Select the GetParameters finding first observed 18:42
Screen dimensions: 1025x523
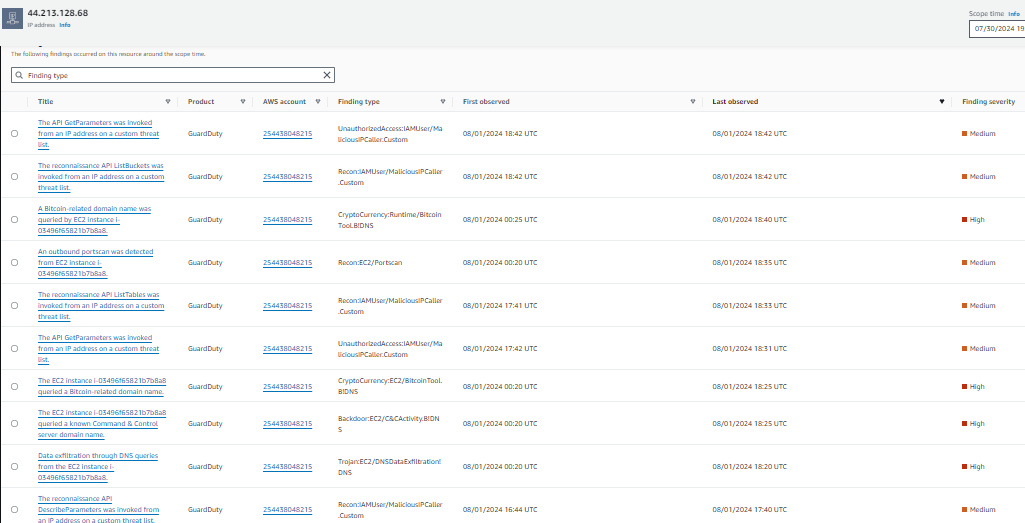coord(14,133)
